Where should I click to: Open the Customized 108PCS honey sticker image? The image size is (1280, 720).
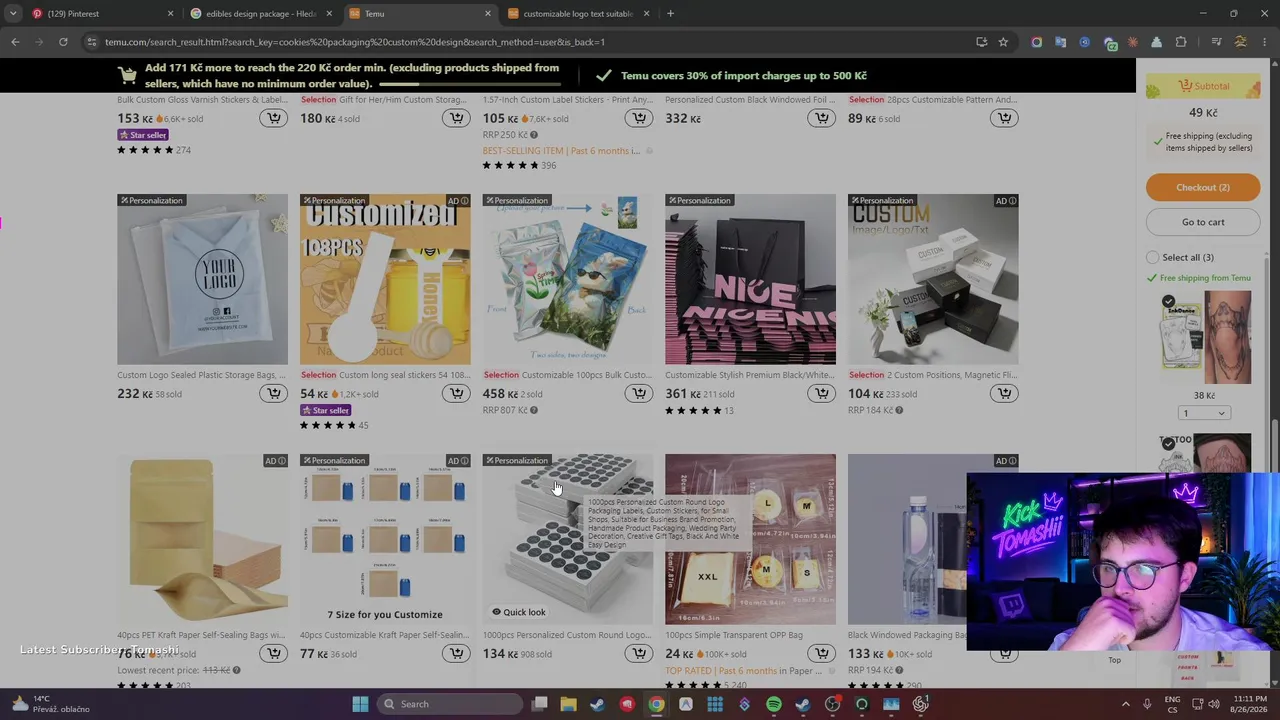click(x=385, y=279)
